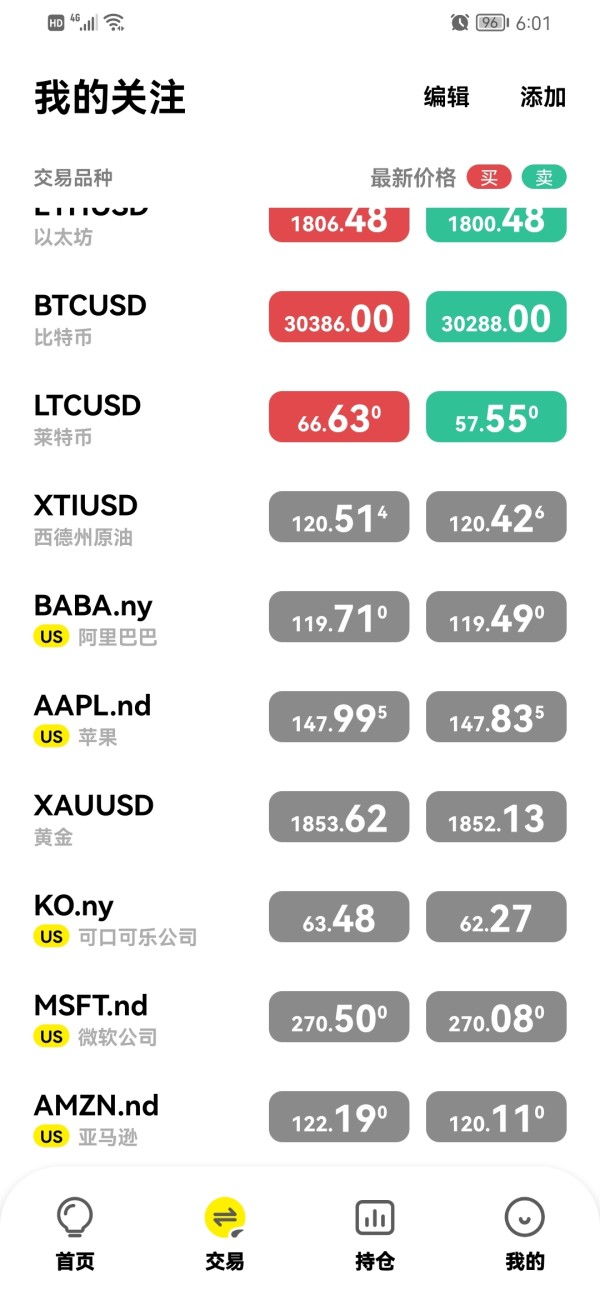Tap MSFT.nd buy price 270.50
This screenshot has width=600, height=1300.
339,1017
